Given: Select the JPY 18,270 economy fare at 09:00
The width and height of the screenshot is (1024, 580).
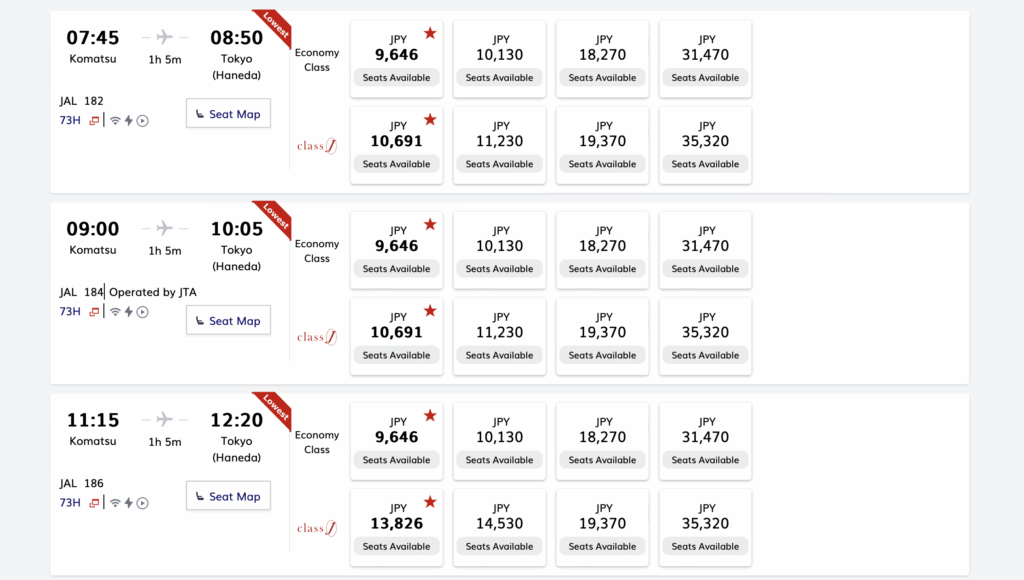Looking at the screenshot, I should pos(602,250).
